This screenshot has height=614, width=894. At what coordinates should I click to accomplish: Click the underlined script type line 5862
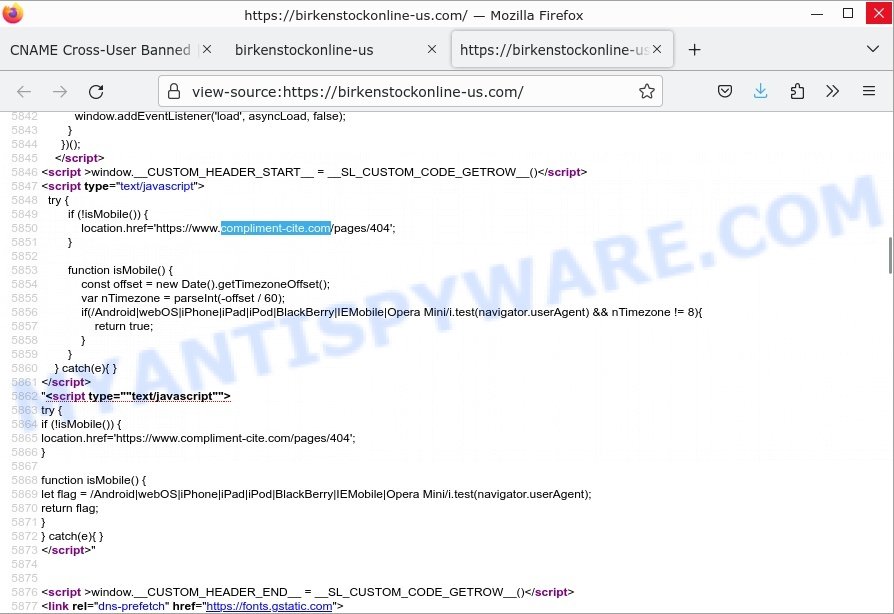[136, 396]
